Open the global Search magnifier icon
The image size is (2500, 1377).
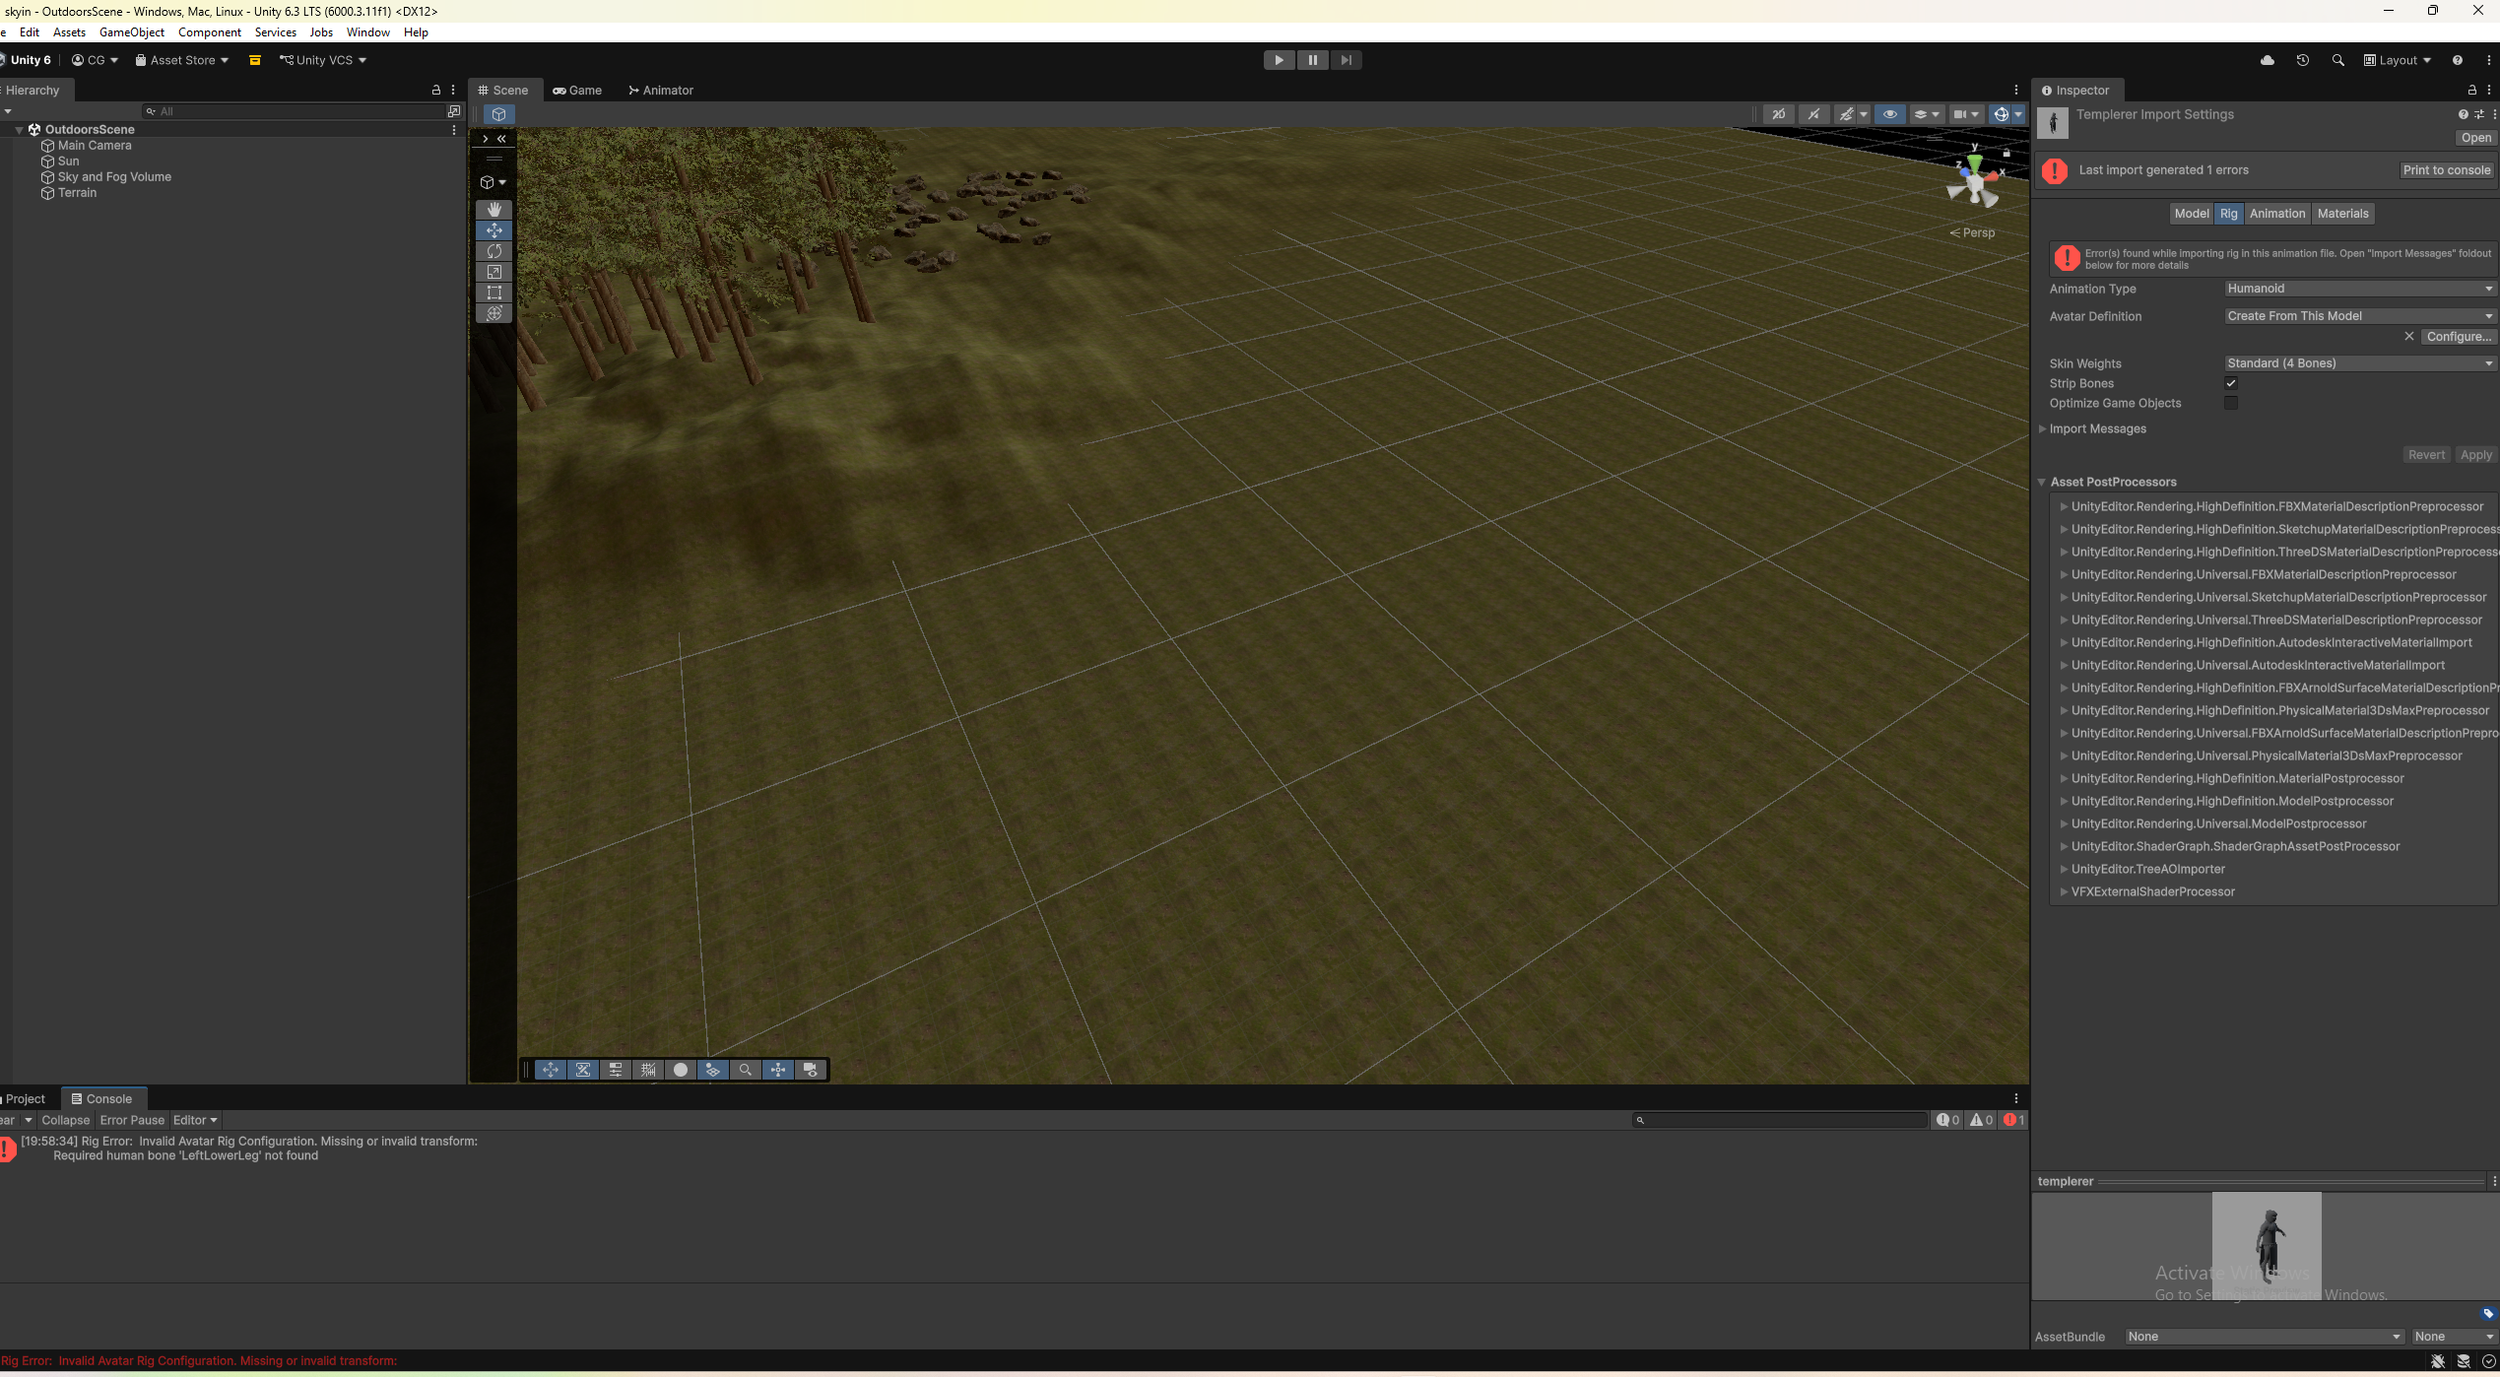click(x=2338, y=60)
